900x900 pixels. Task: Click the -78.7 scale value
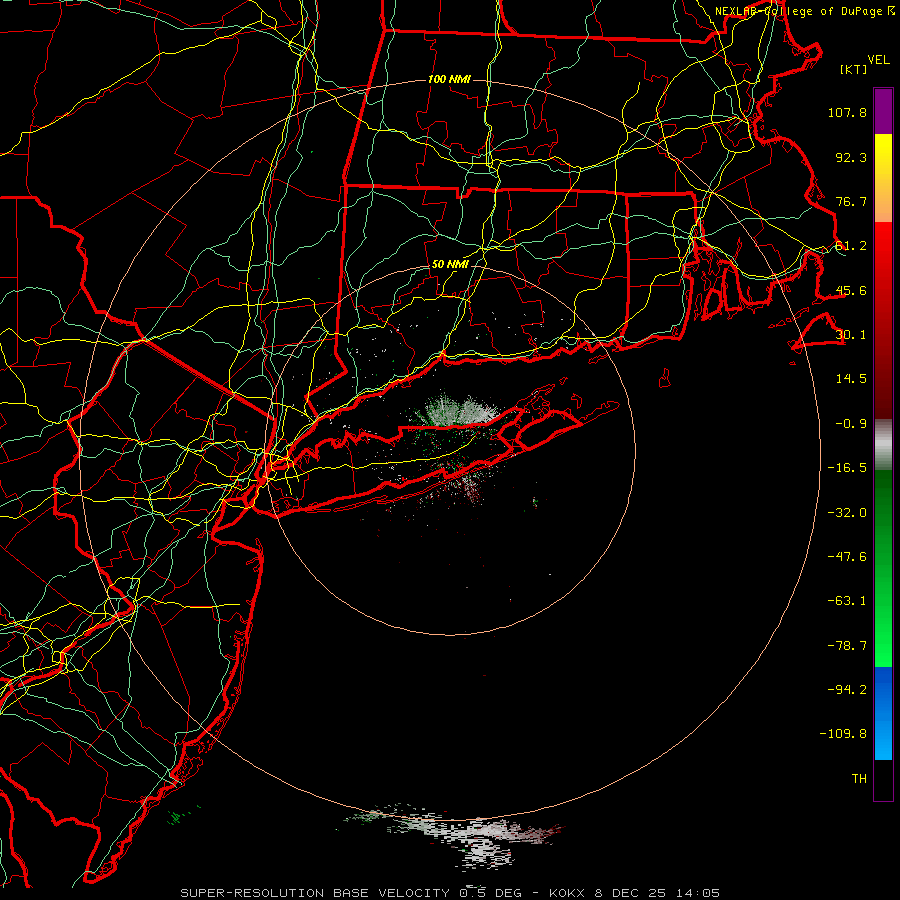tap(847, 646)
